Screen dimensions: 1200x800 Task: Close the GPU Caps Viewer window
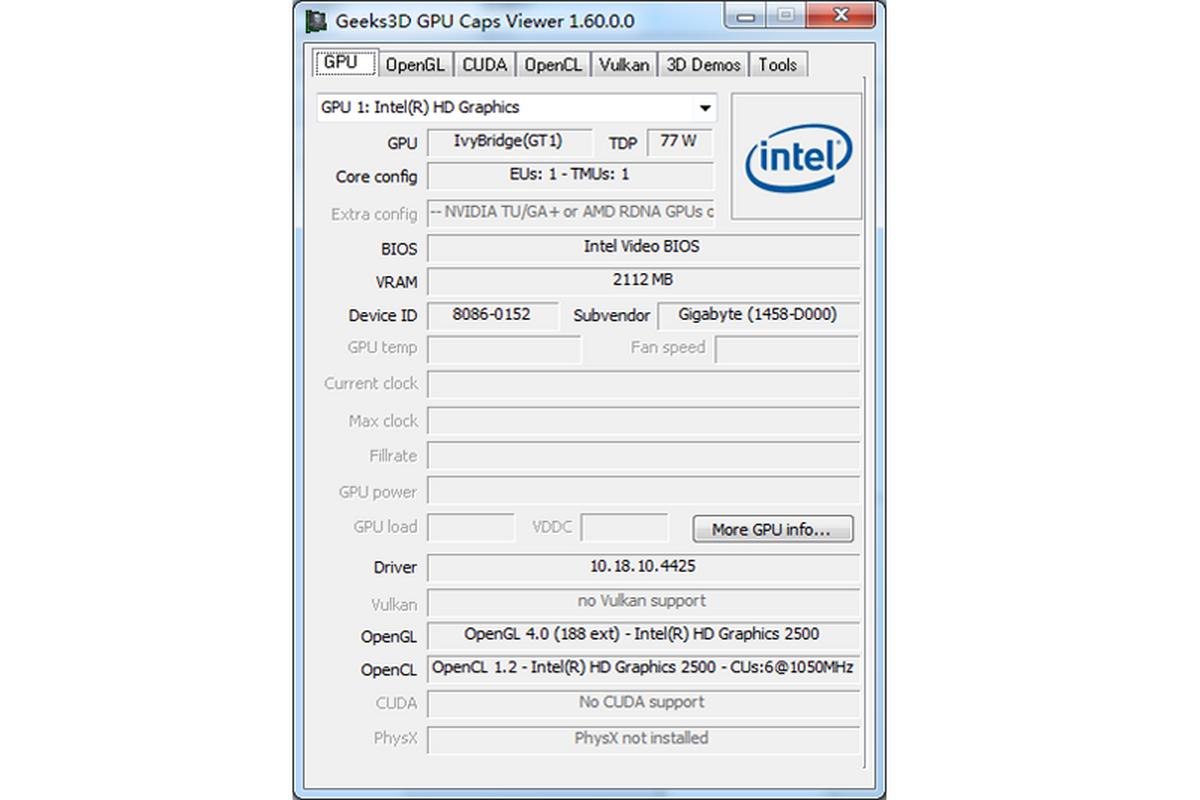click(841, 14)
